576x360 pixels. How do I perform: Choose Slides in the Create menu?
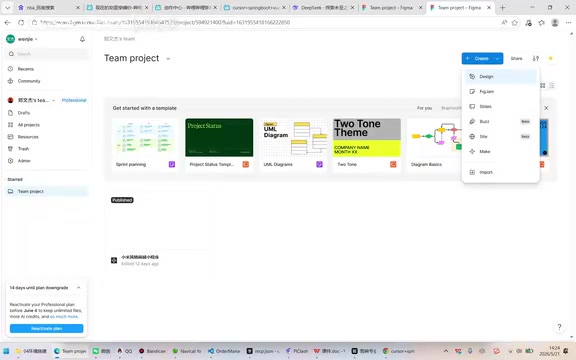coord(500,107)
